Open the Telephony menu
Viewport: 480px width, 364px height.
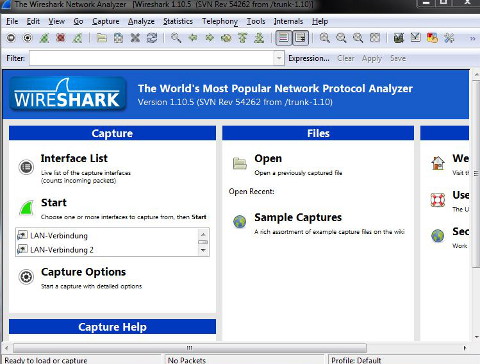220,21
